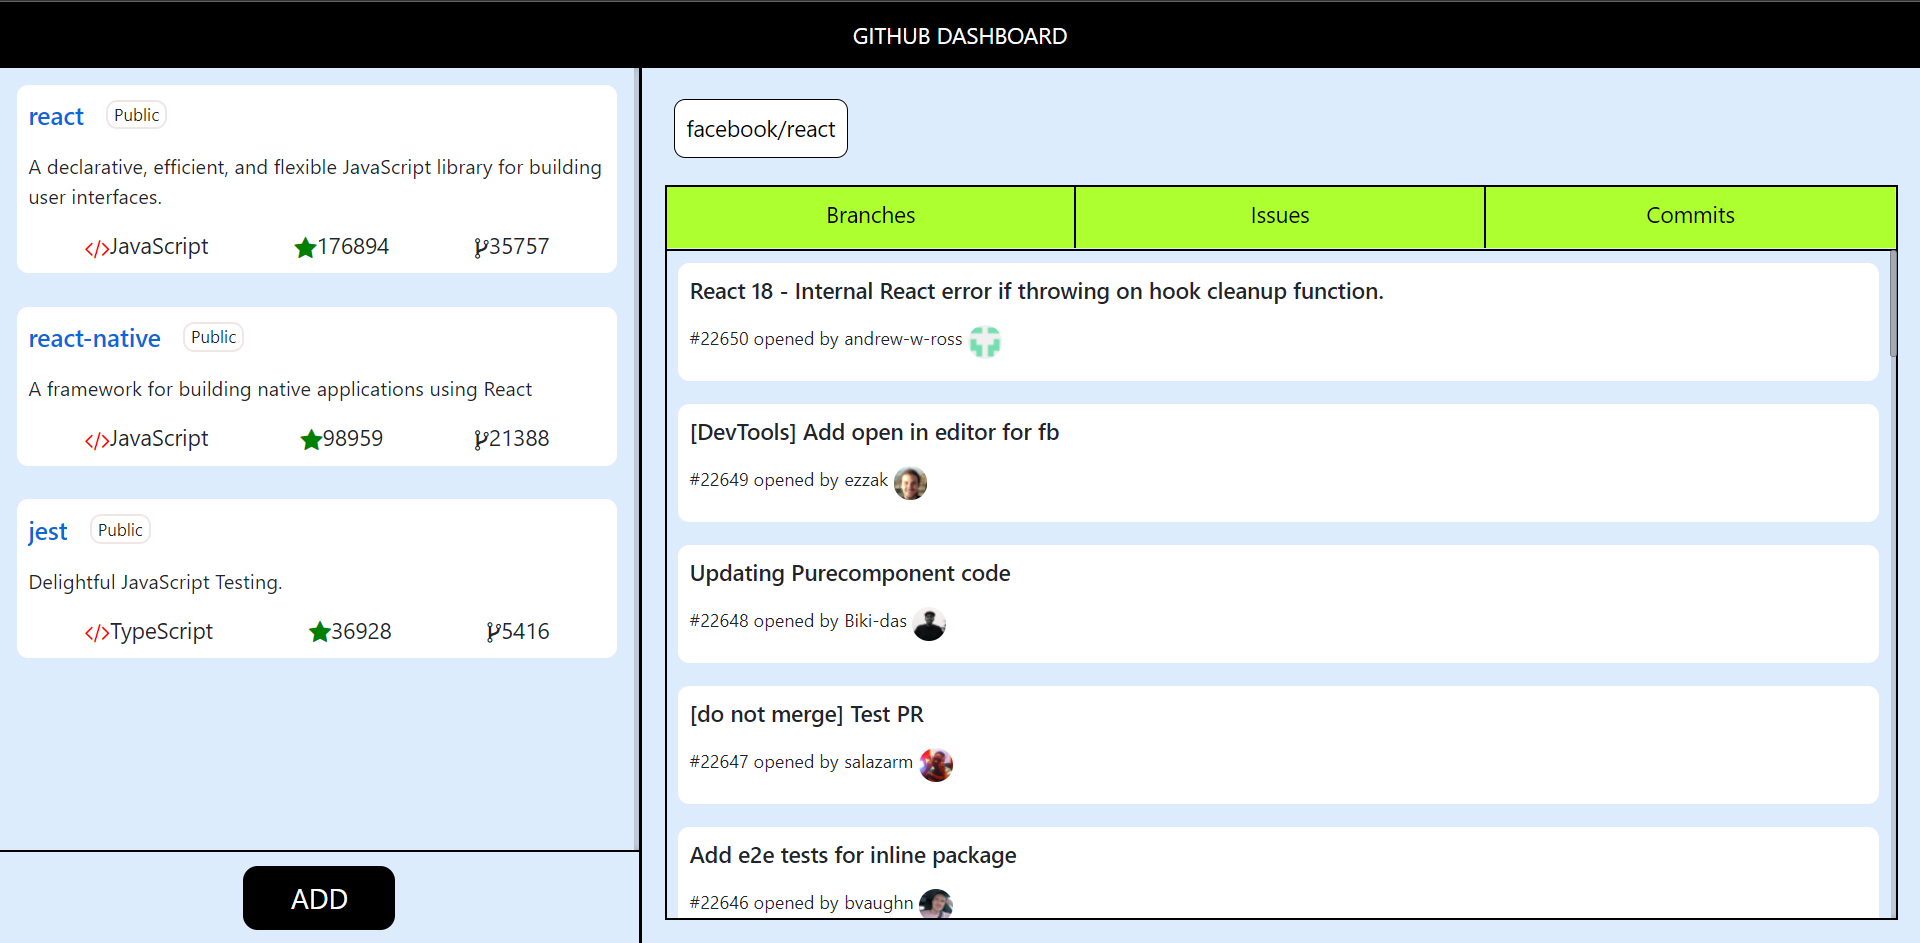Click the fork icon beside 35757
The width and height of the screenshot is (1920, 943).
[481, 248]
